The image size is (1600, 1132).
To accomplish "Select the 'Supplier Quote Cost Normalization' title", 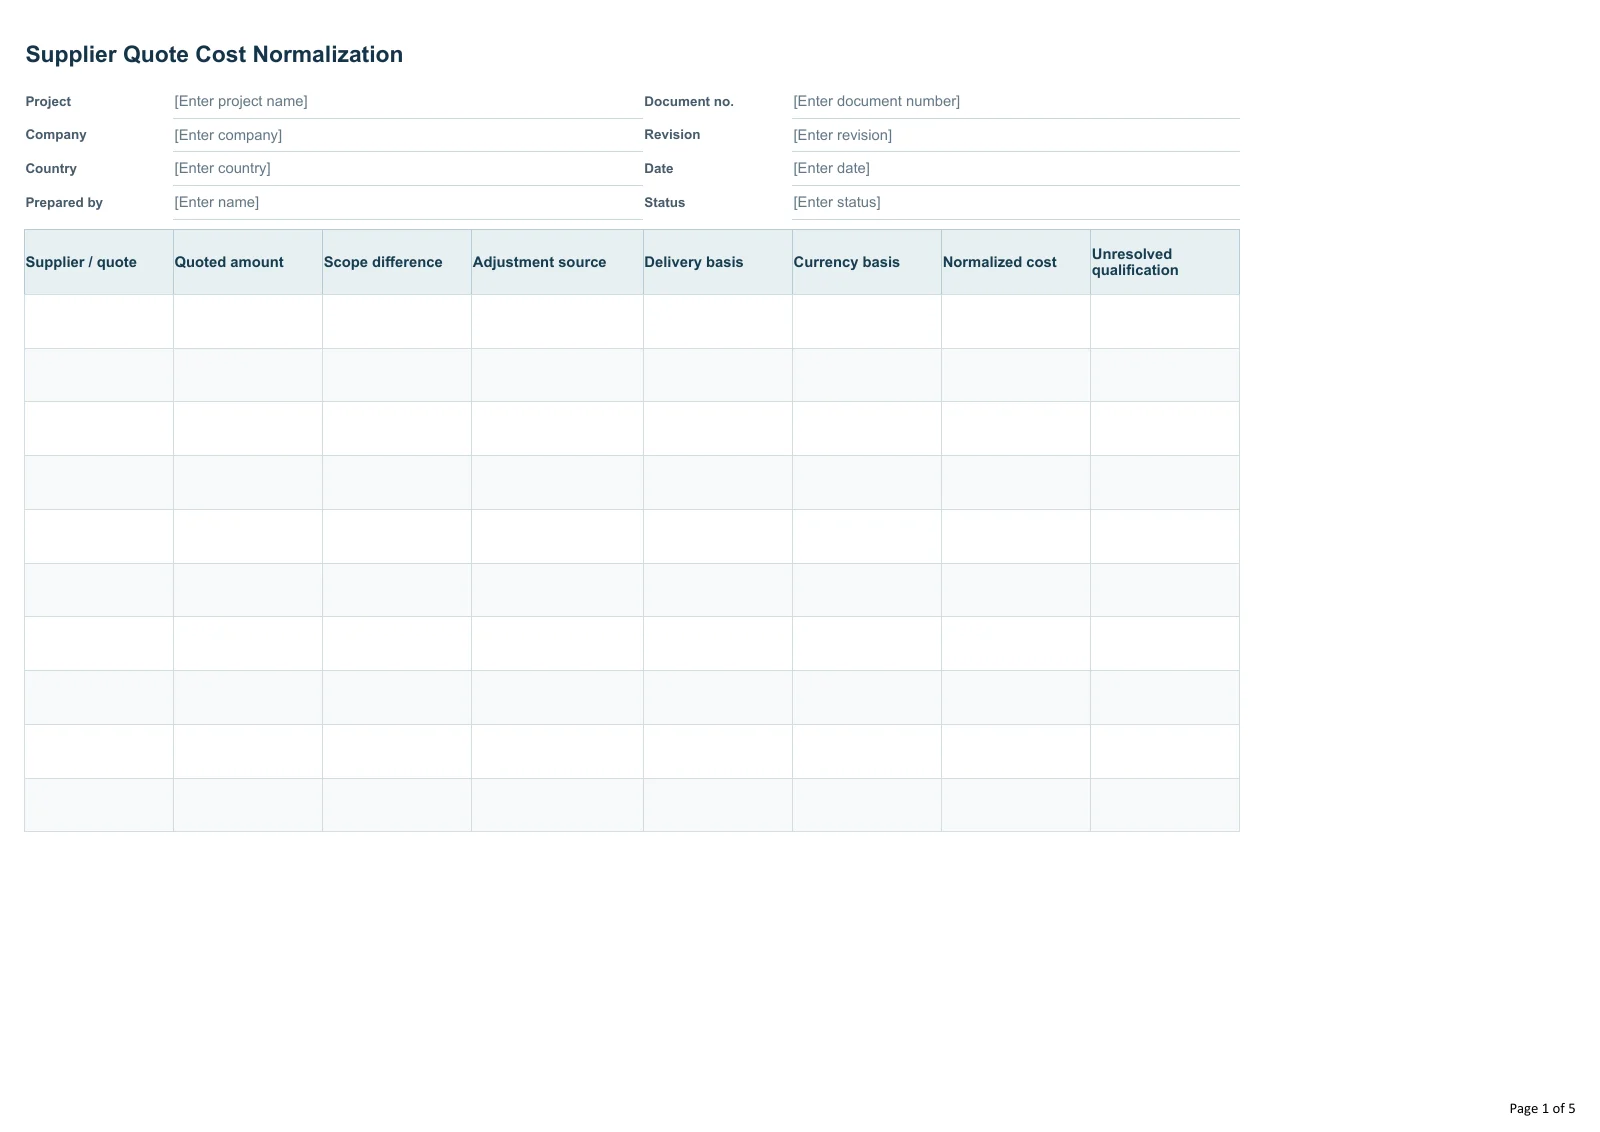I will 214,55.
